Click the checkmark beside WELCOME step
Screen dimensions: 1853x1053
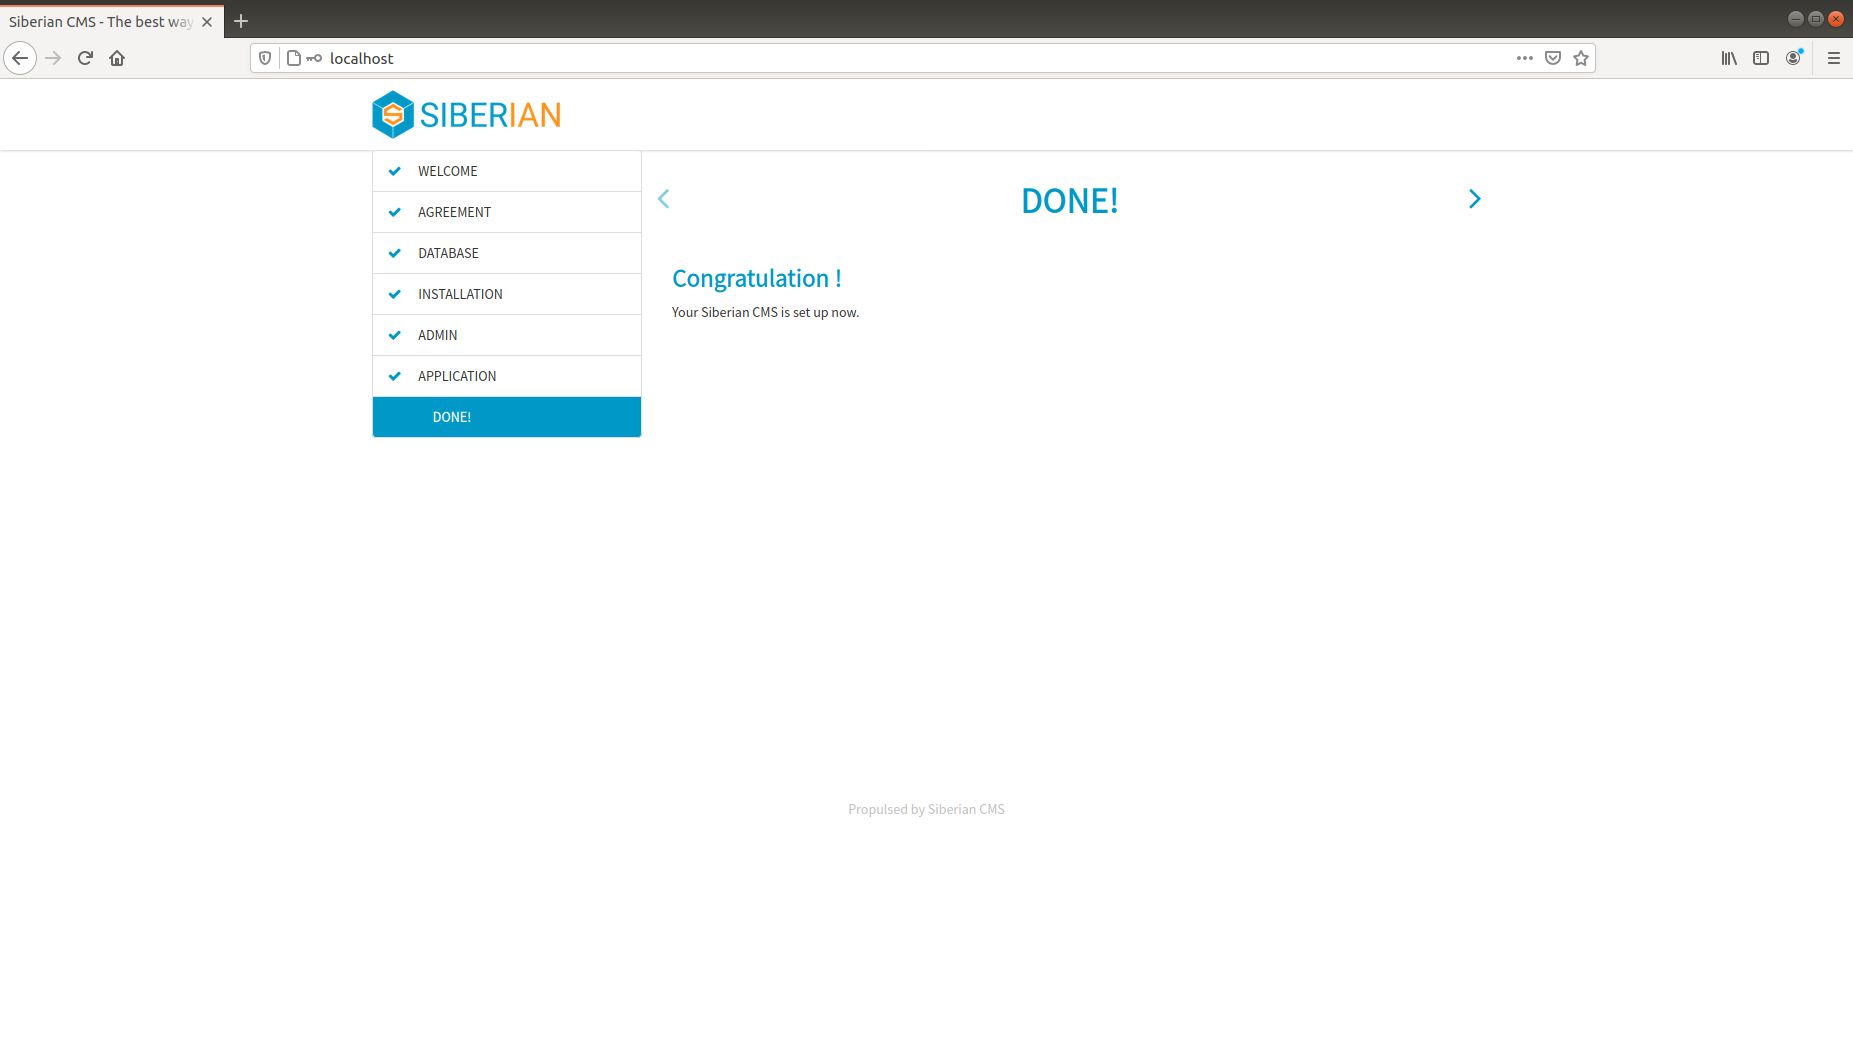(x=395, y=171)
